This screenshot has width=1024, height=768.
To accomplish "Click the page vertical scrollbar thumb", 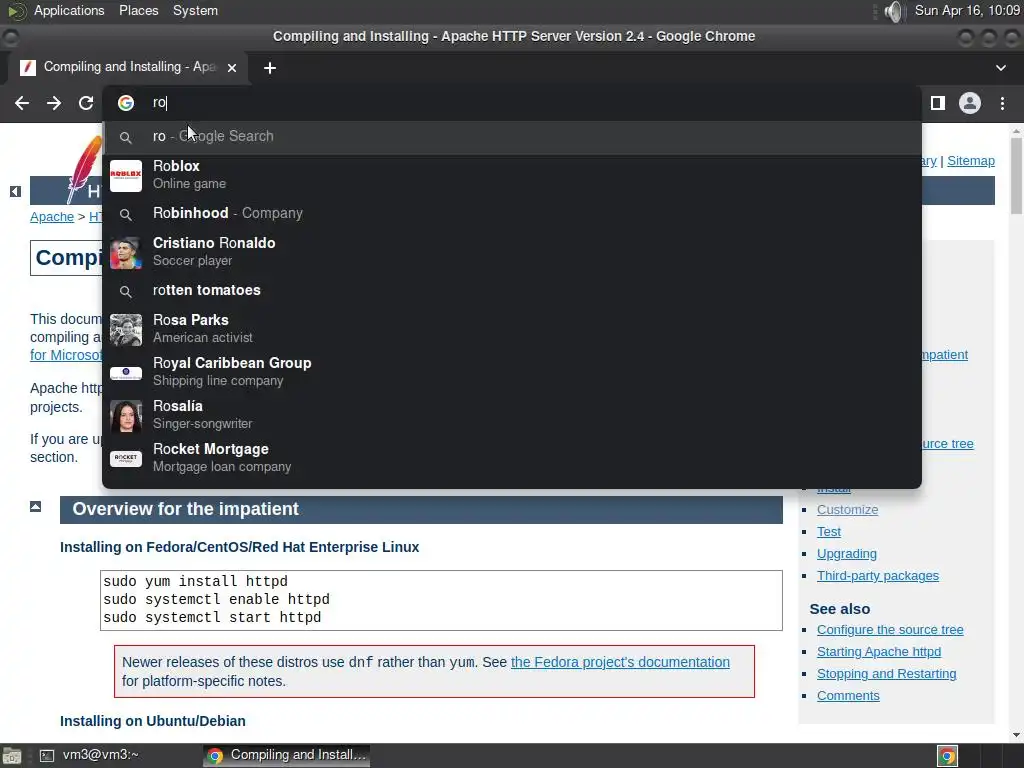I will [1016, 176].
